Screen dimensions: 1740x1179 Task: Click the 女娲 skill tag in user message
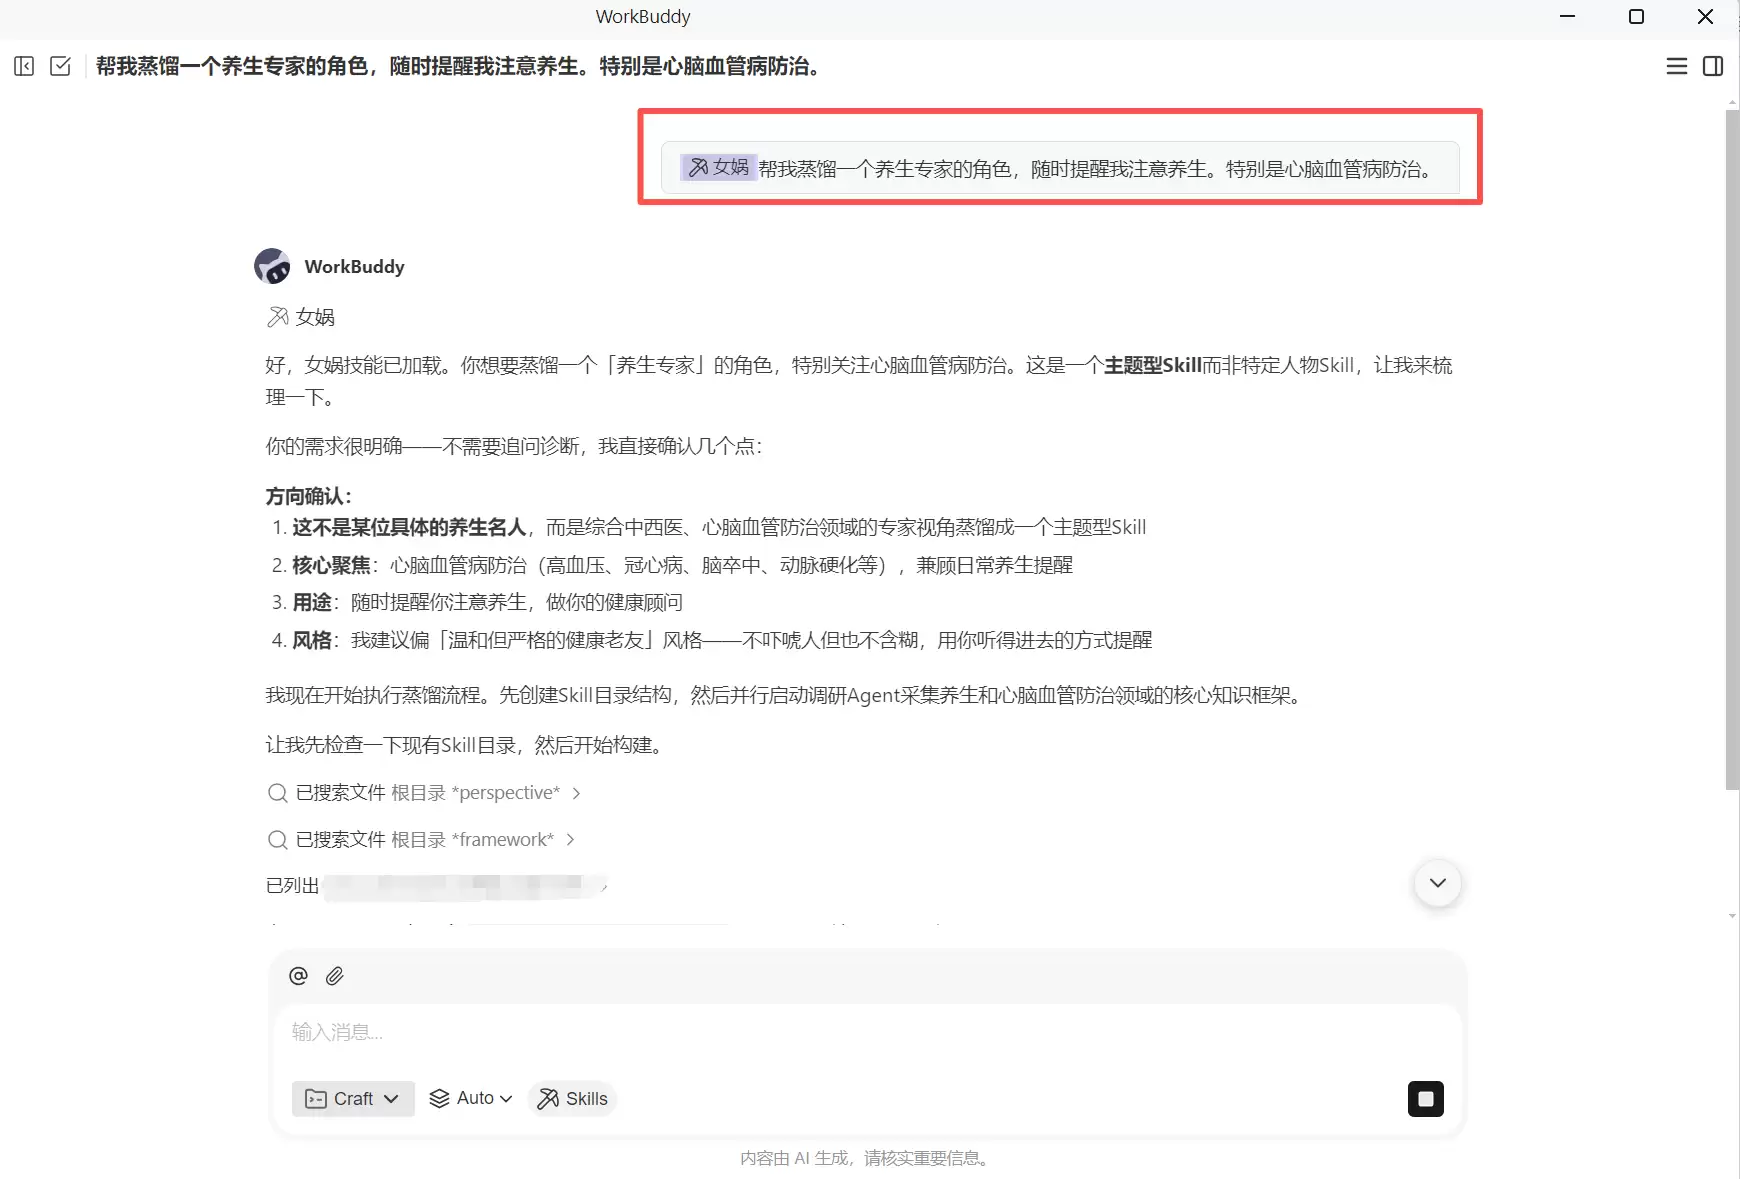[x=718, y=167]
